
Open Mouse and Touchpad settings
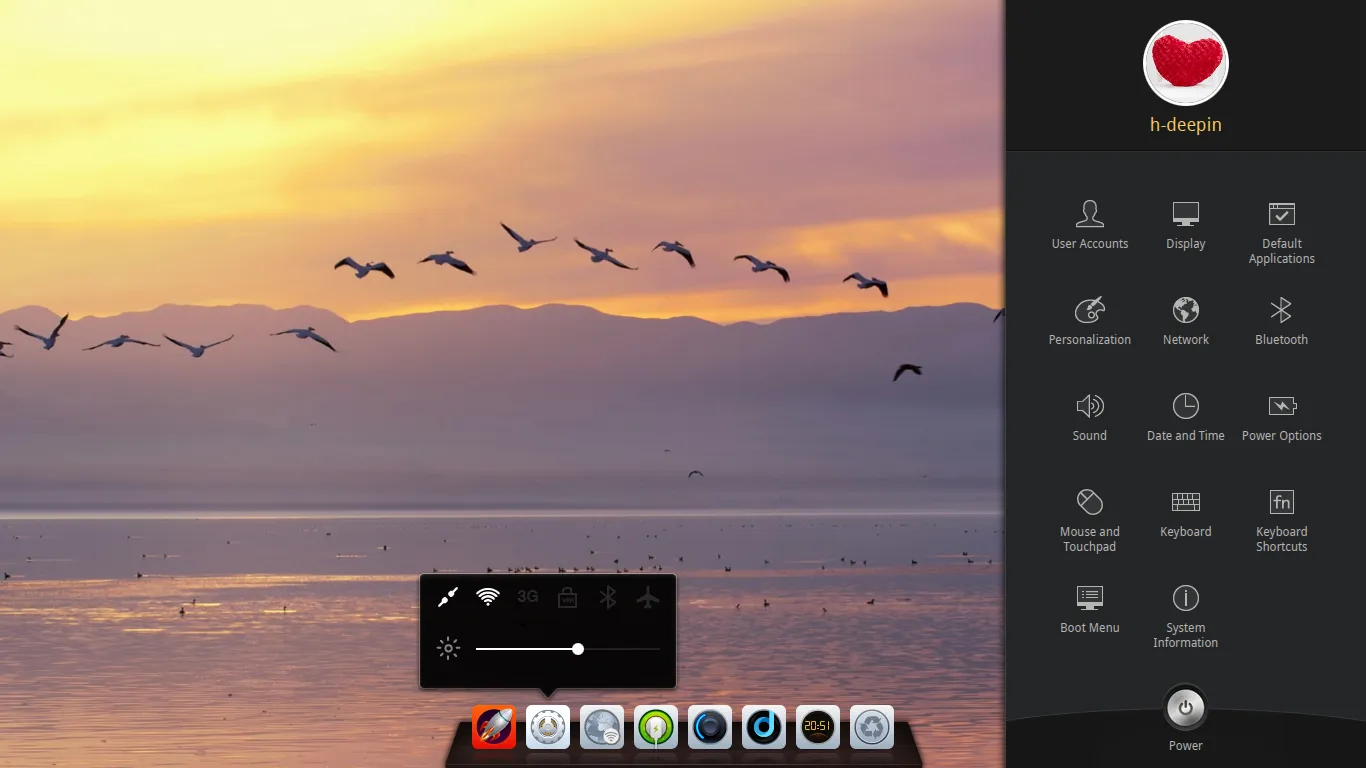(1090, 520)
